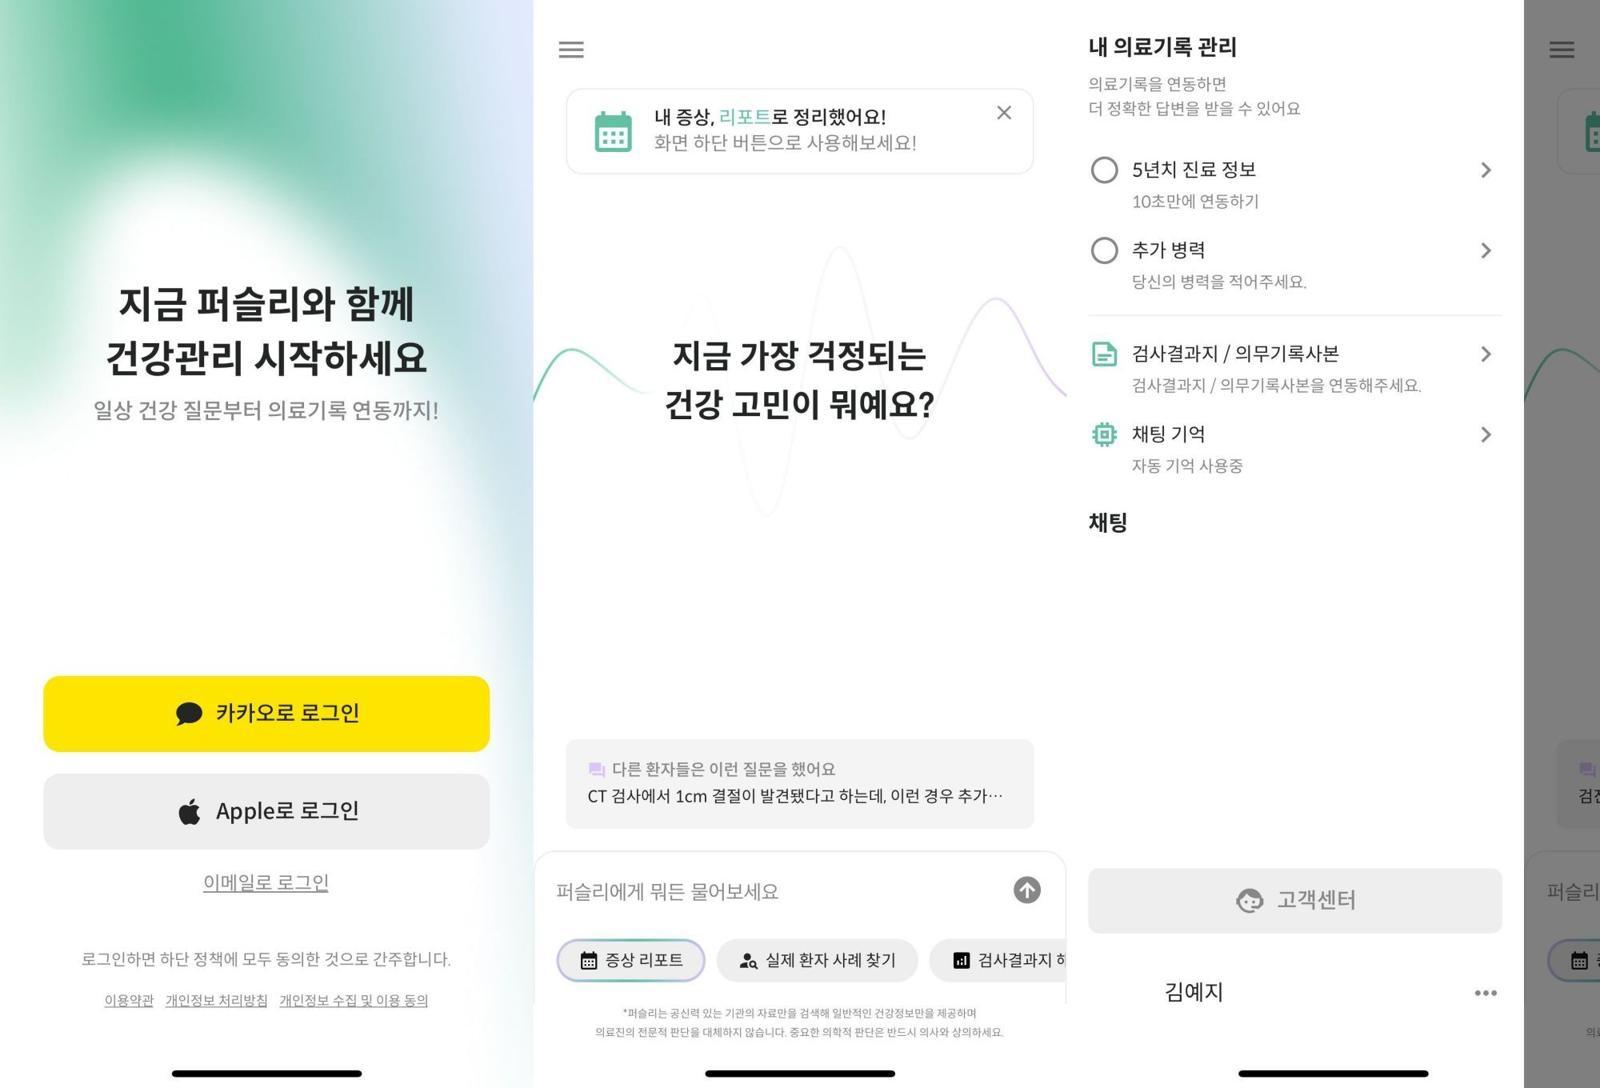Open the 이메일로 로그인 link
This screenshot has width=1600, height=1088.
coord(266,883)
